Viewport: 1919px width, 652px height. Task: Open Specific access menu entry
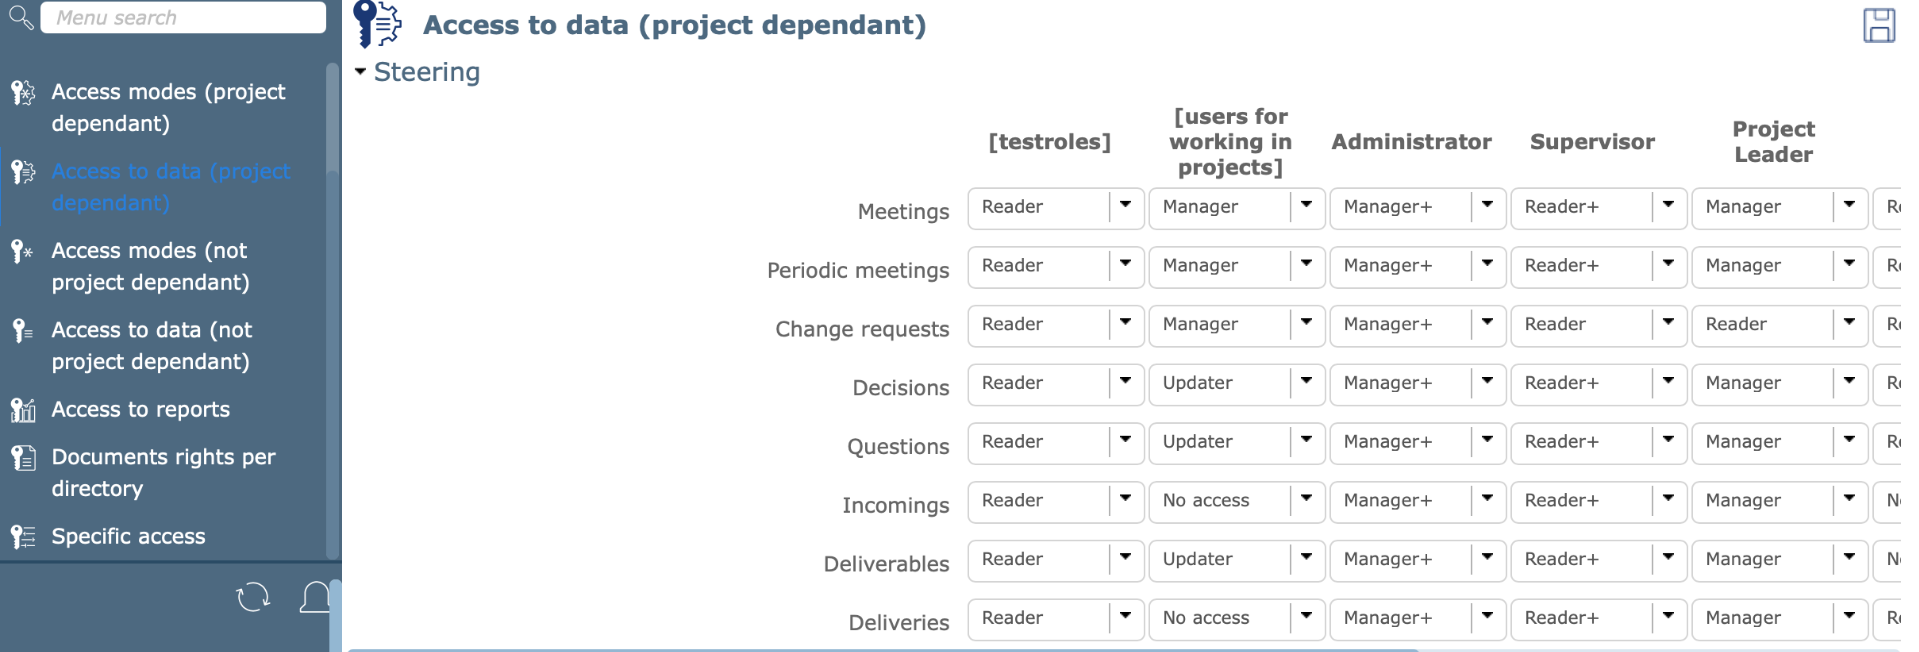pyautogui.click(x=128, y=537)
